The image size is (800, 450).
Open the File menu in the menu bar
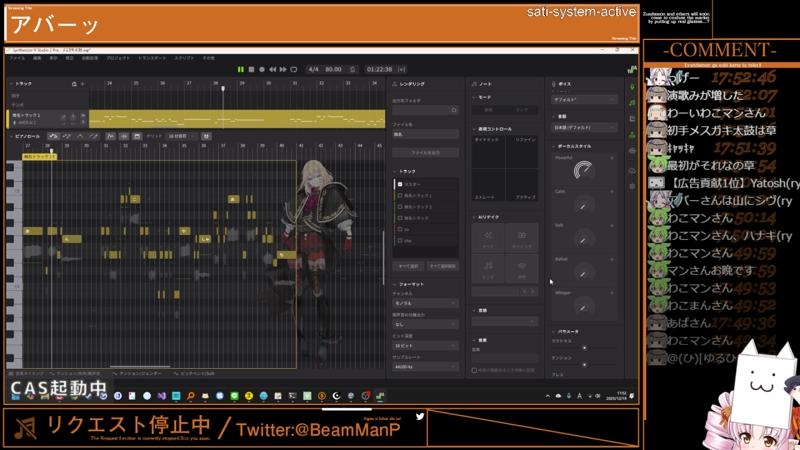(x=17, y=58)
